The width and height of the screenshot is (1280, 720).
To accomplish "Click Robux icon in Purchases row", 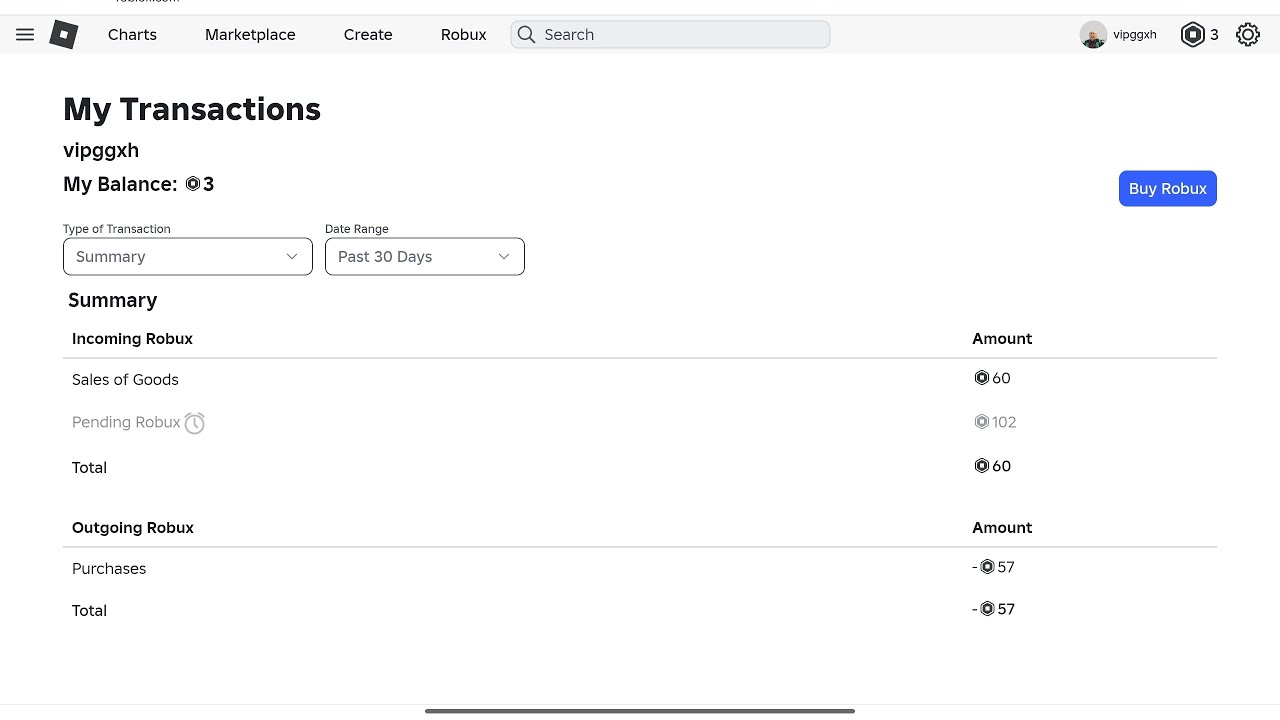I will pyautogui.click(x=987, y=567).
